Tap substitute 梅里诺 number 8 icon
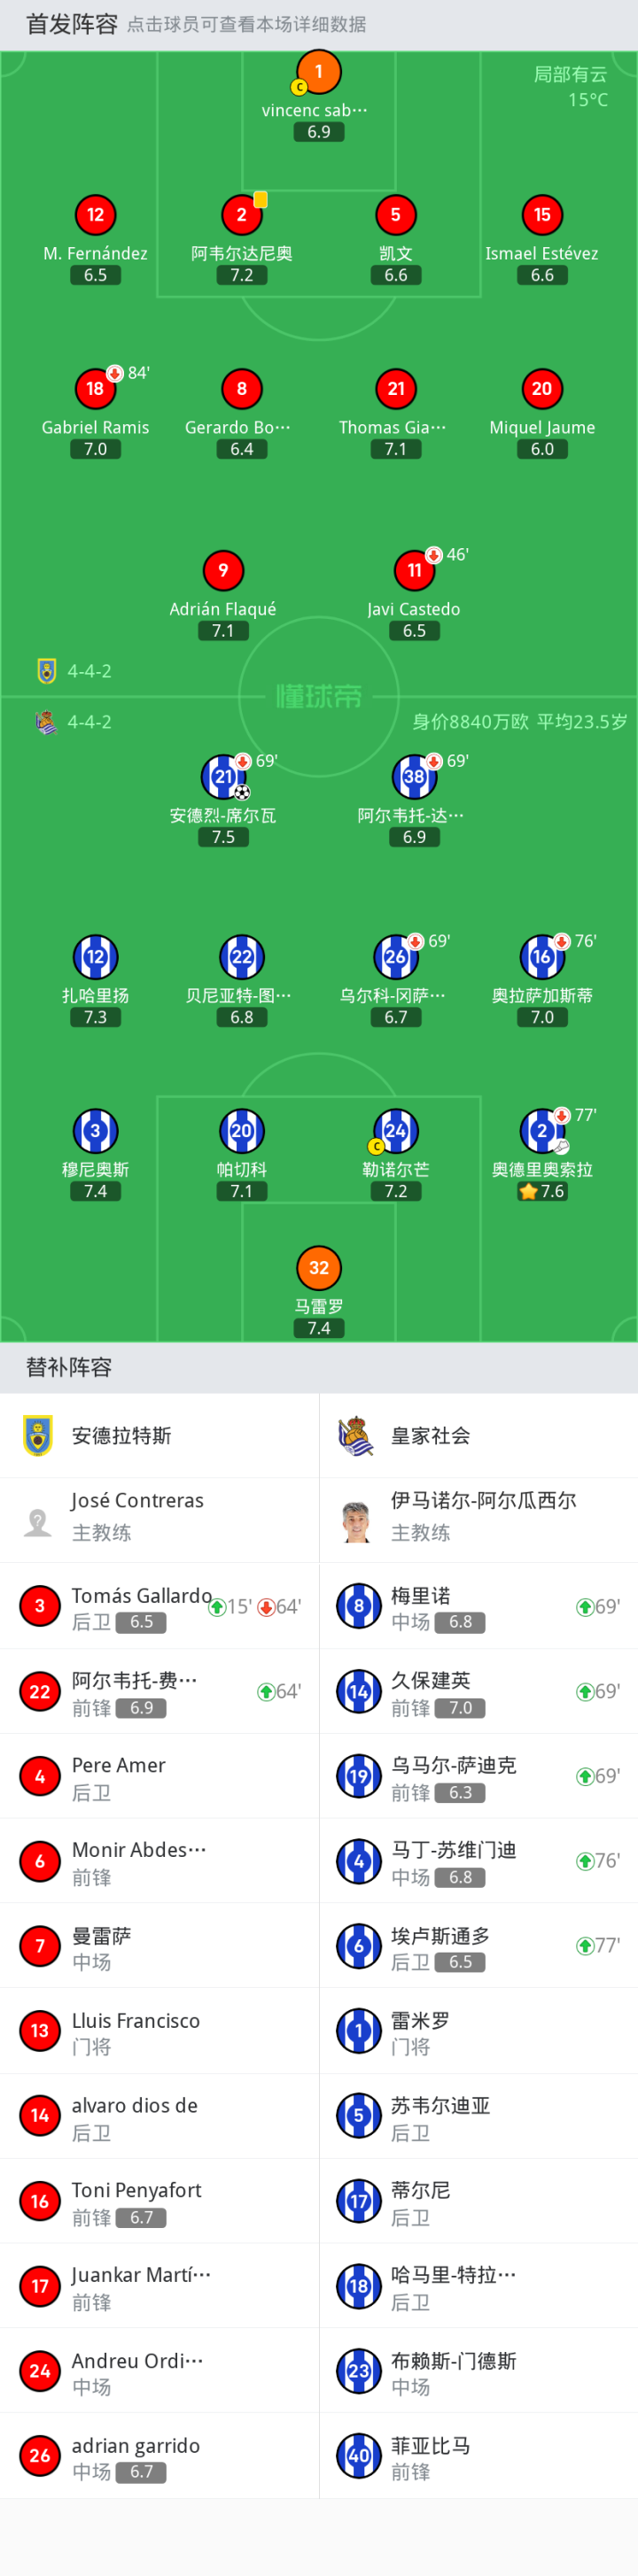Screen dimensions: 638x2576 tap(358, 1606)
